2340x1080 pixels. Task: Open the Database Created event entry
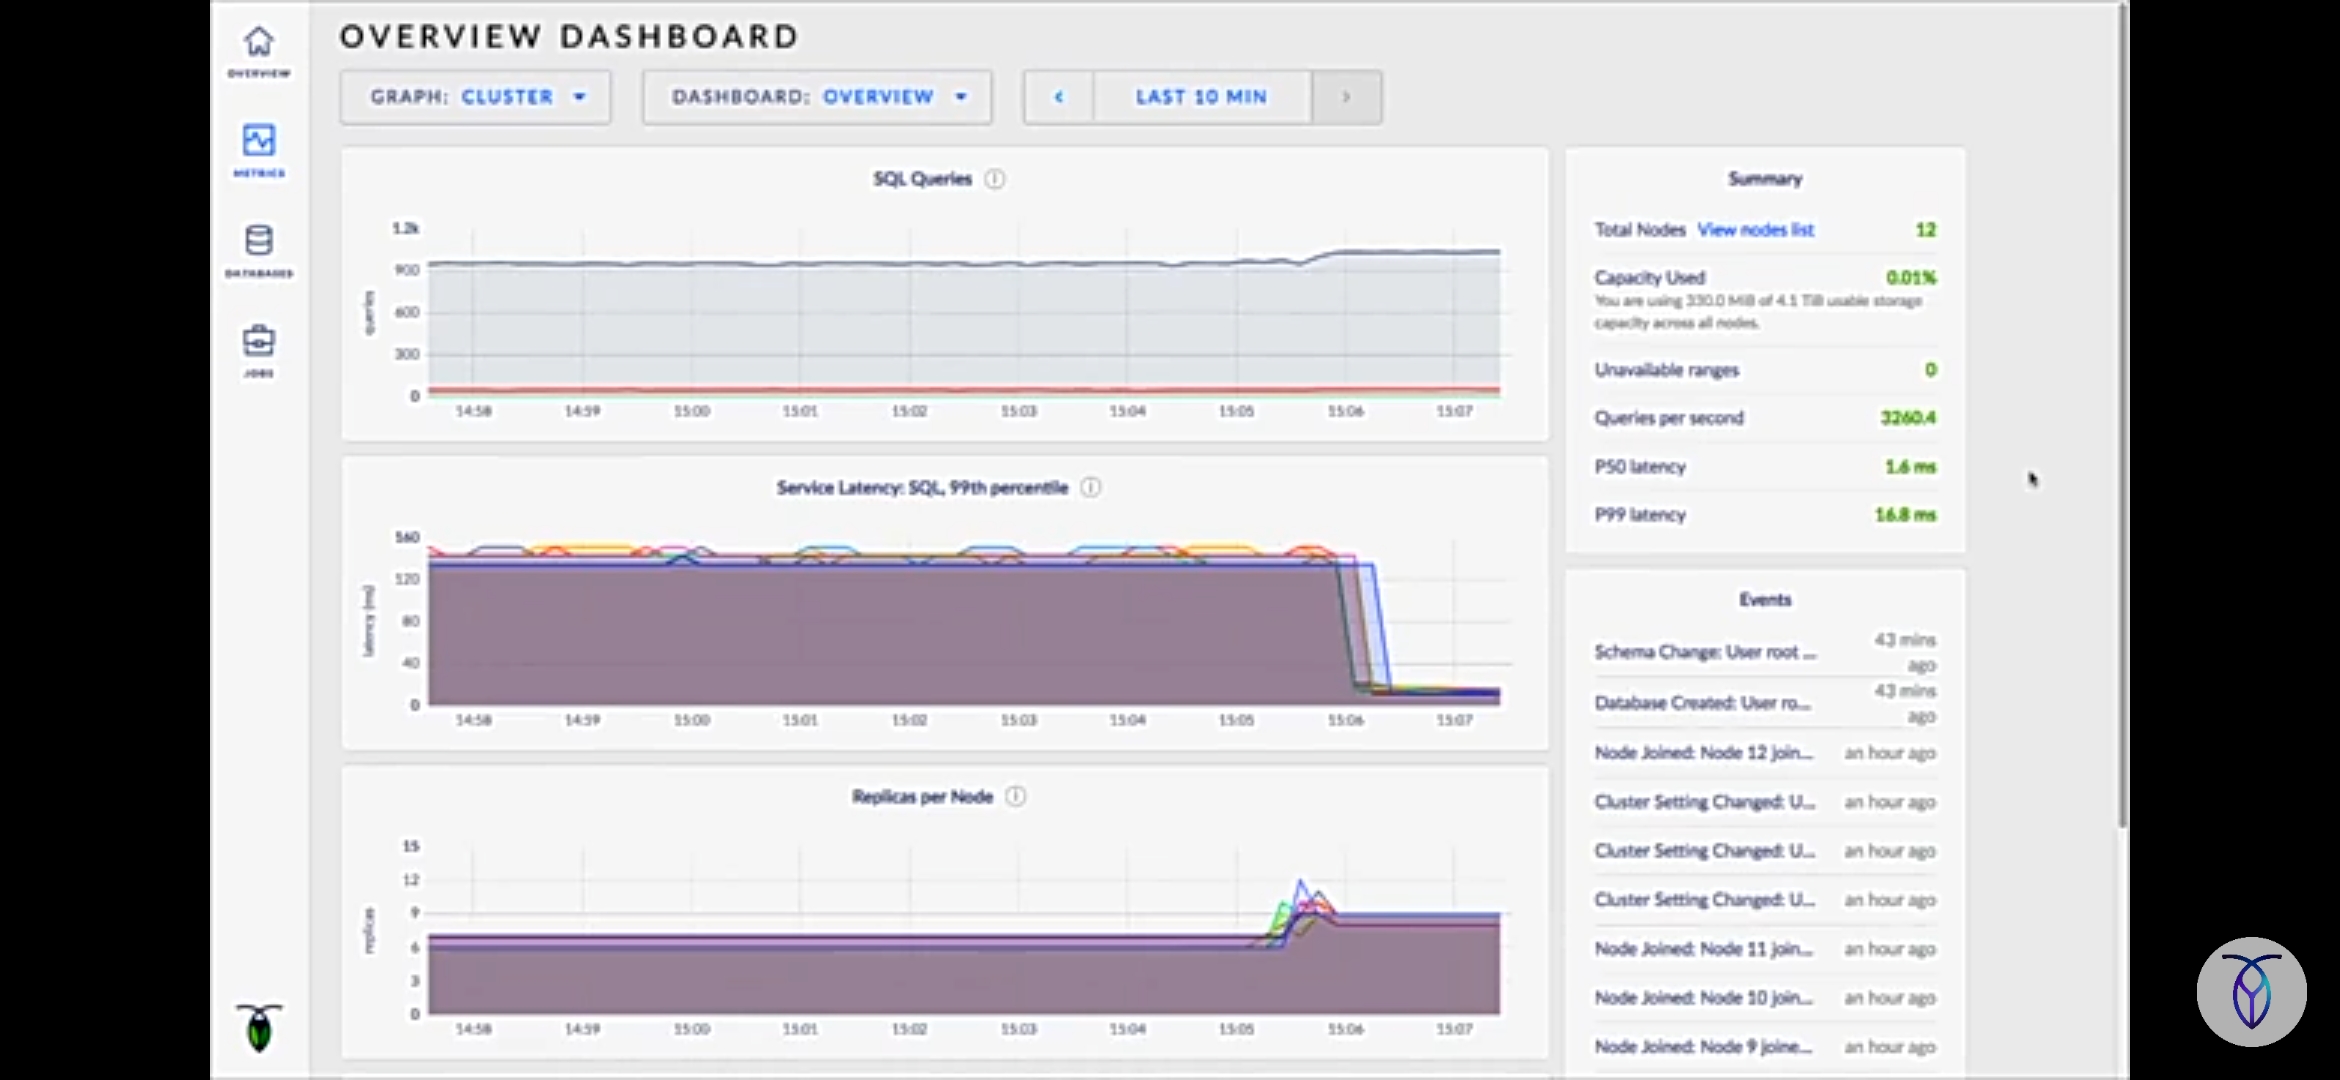pos(1702,703)
